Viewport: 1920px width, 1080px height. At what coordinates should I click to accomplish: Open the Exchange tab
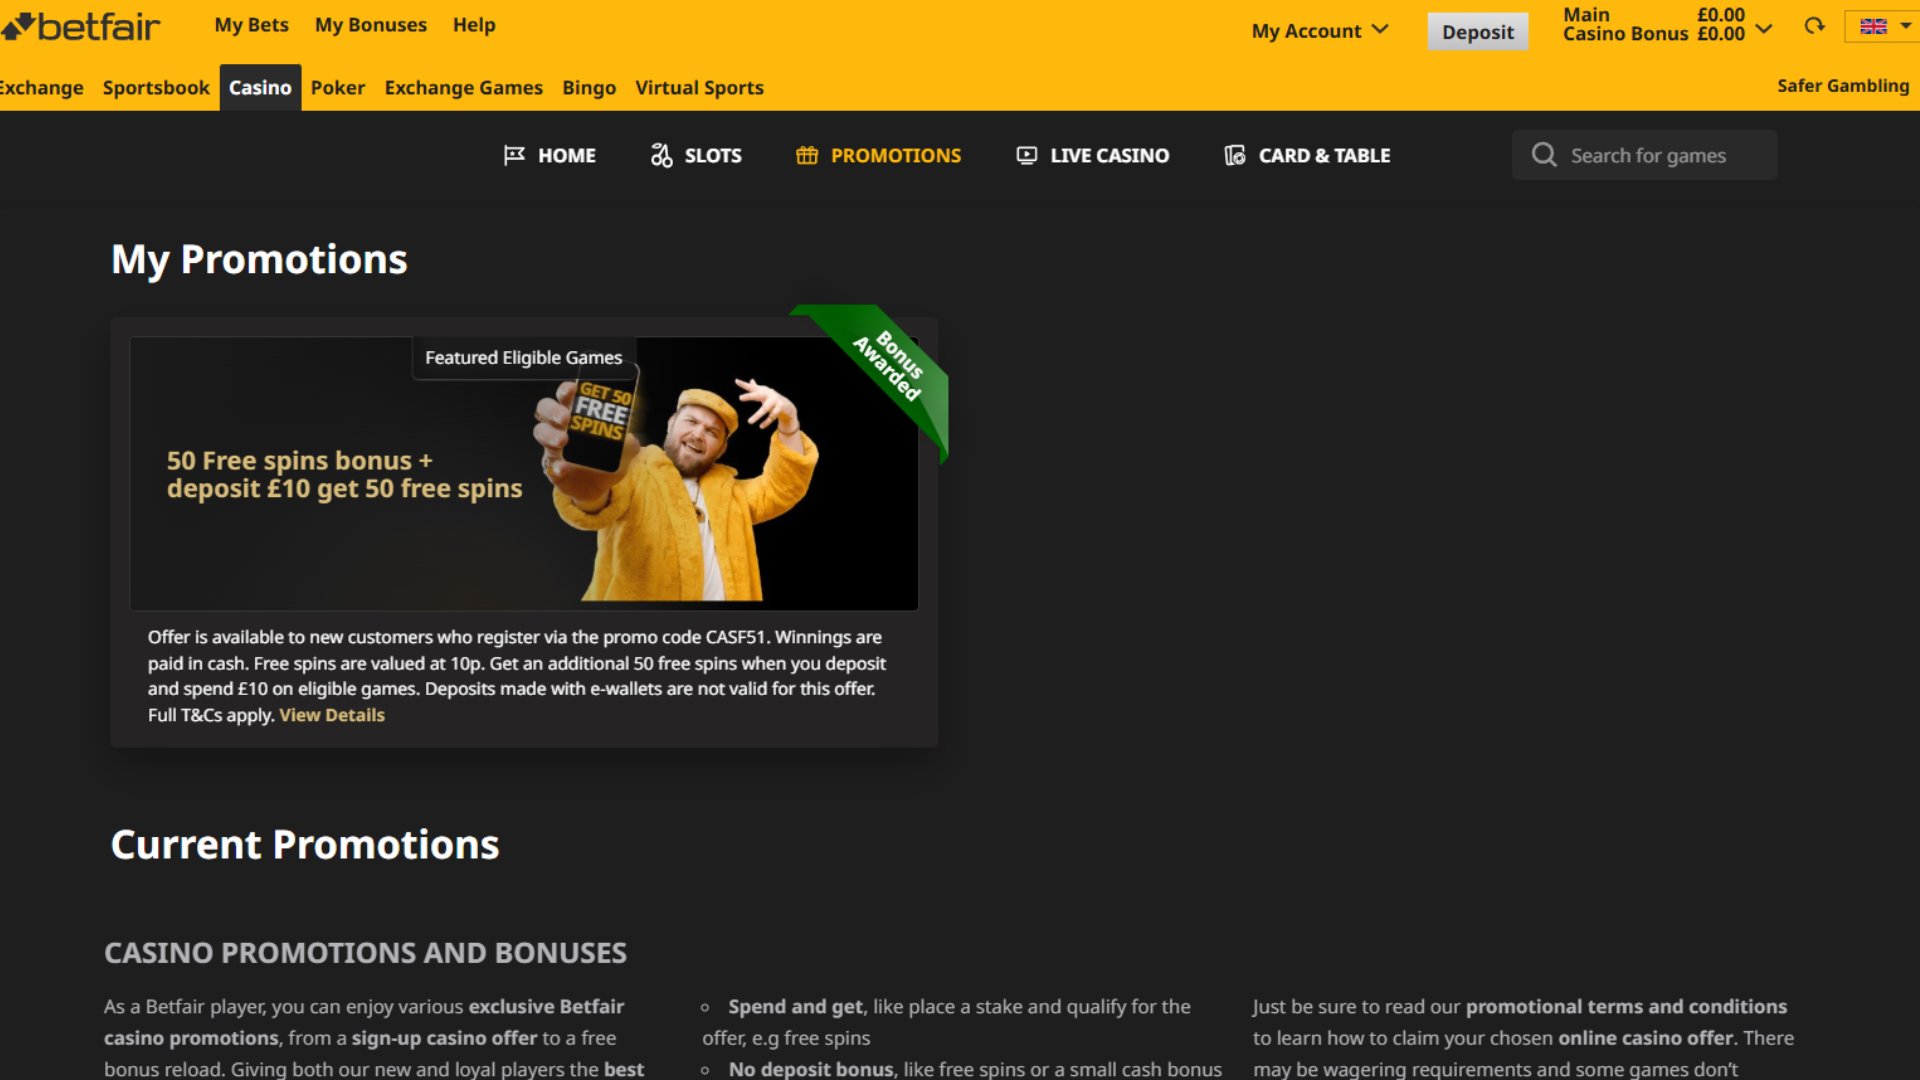41,88
